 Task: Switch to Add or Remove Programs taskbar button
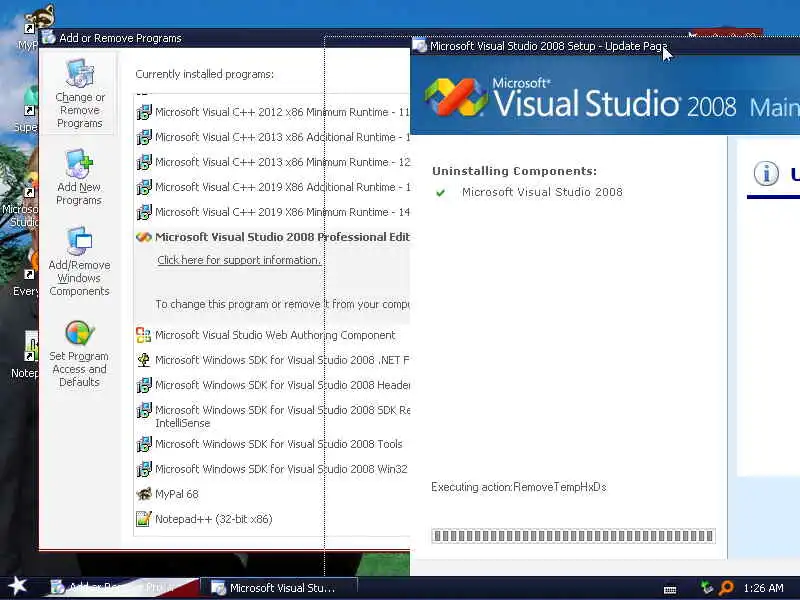point(122,588)
